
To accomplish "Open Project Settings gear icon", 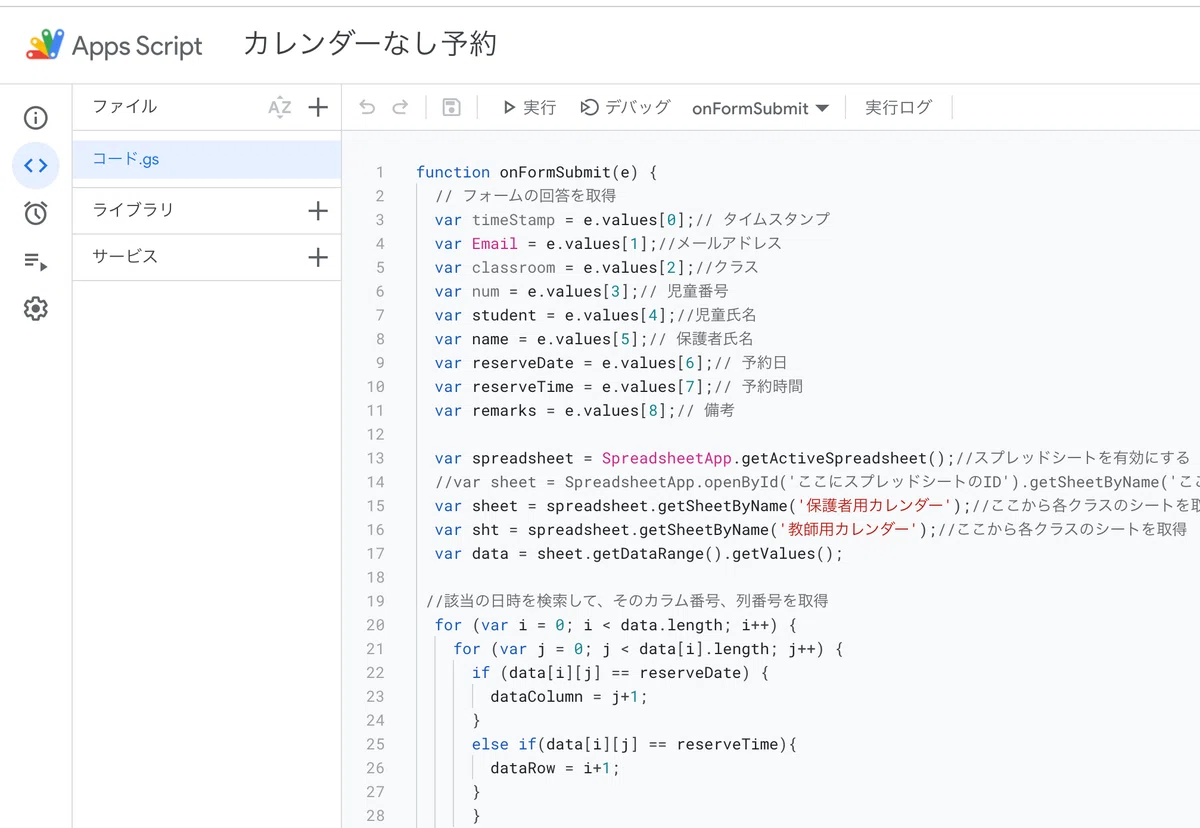I will [x=35, y=309].
